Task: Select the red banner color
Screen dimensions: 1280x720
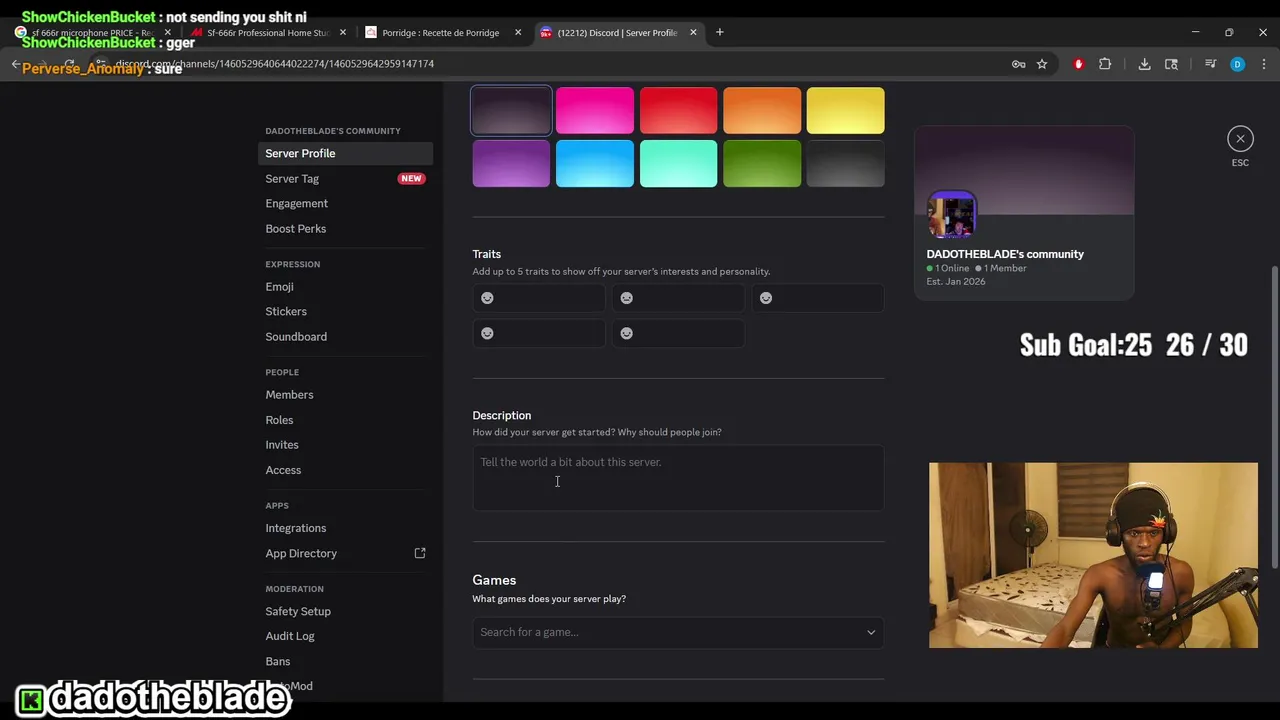Action: (678, 110)
